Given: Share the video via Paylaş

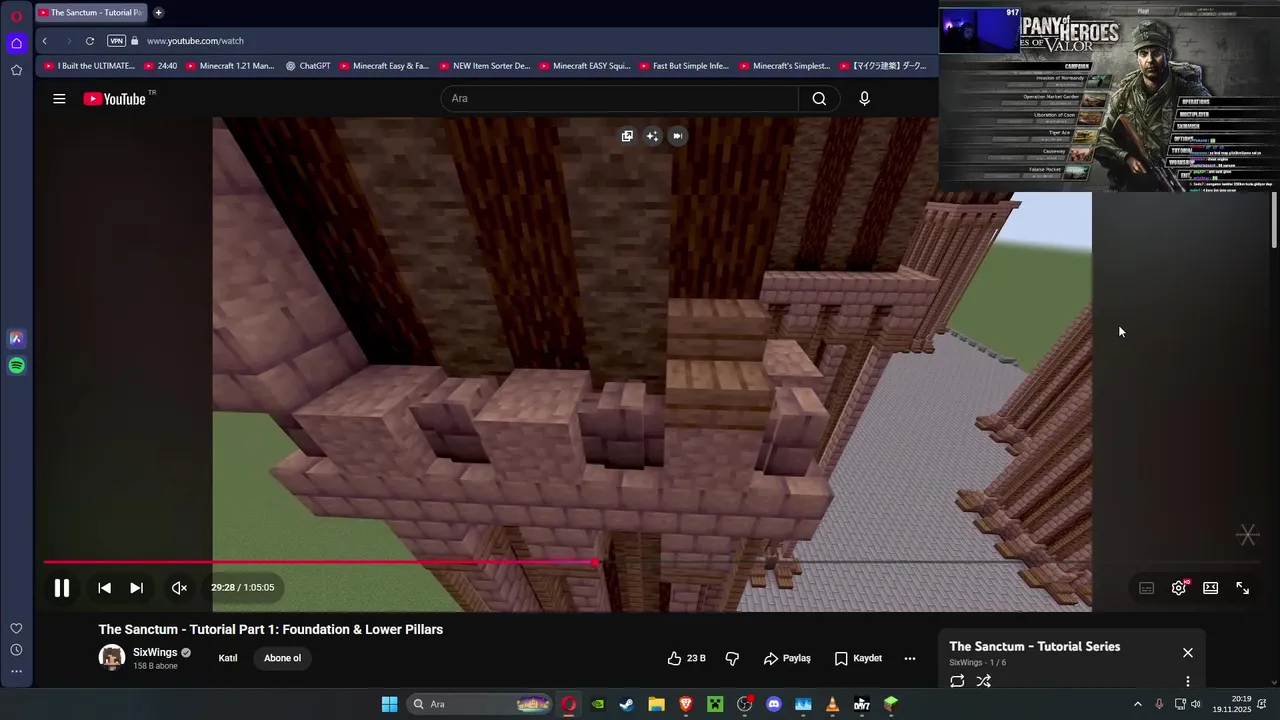Looking at the screenshot, I should 787,658.
